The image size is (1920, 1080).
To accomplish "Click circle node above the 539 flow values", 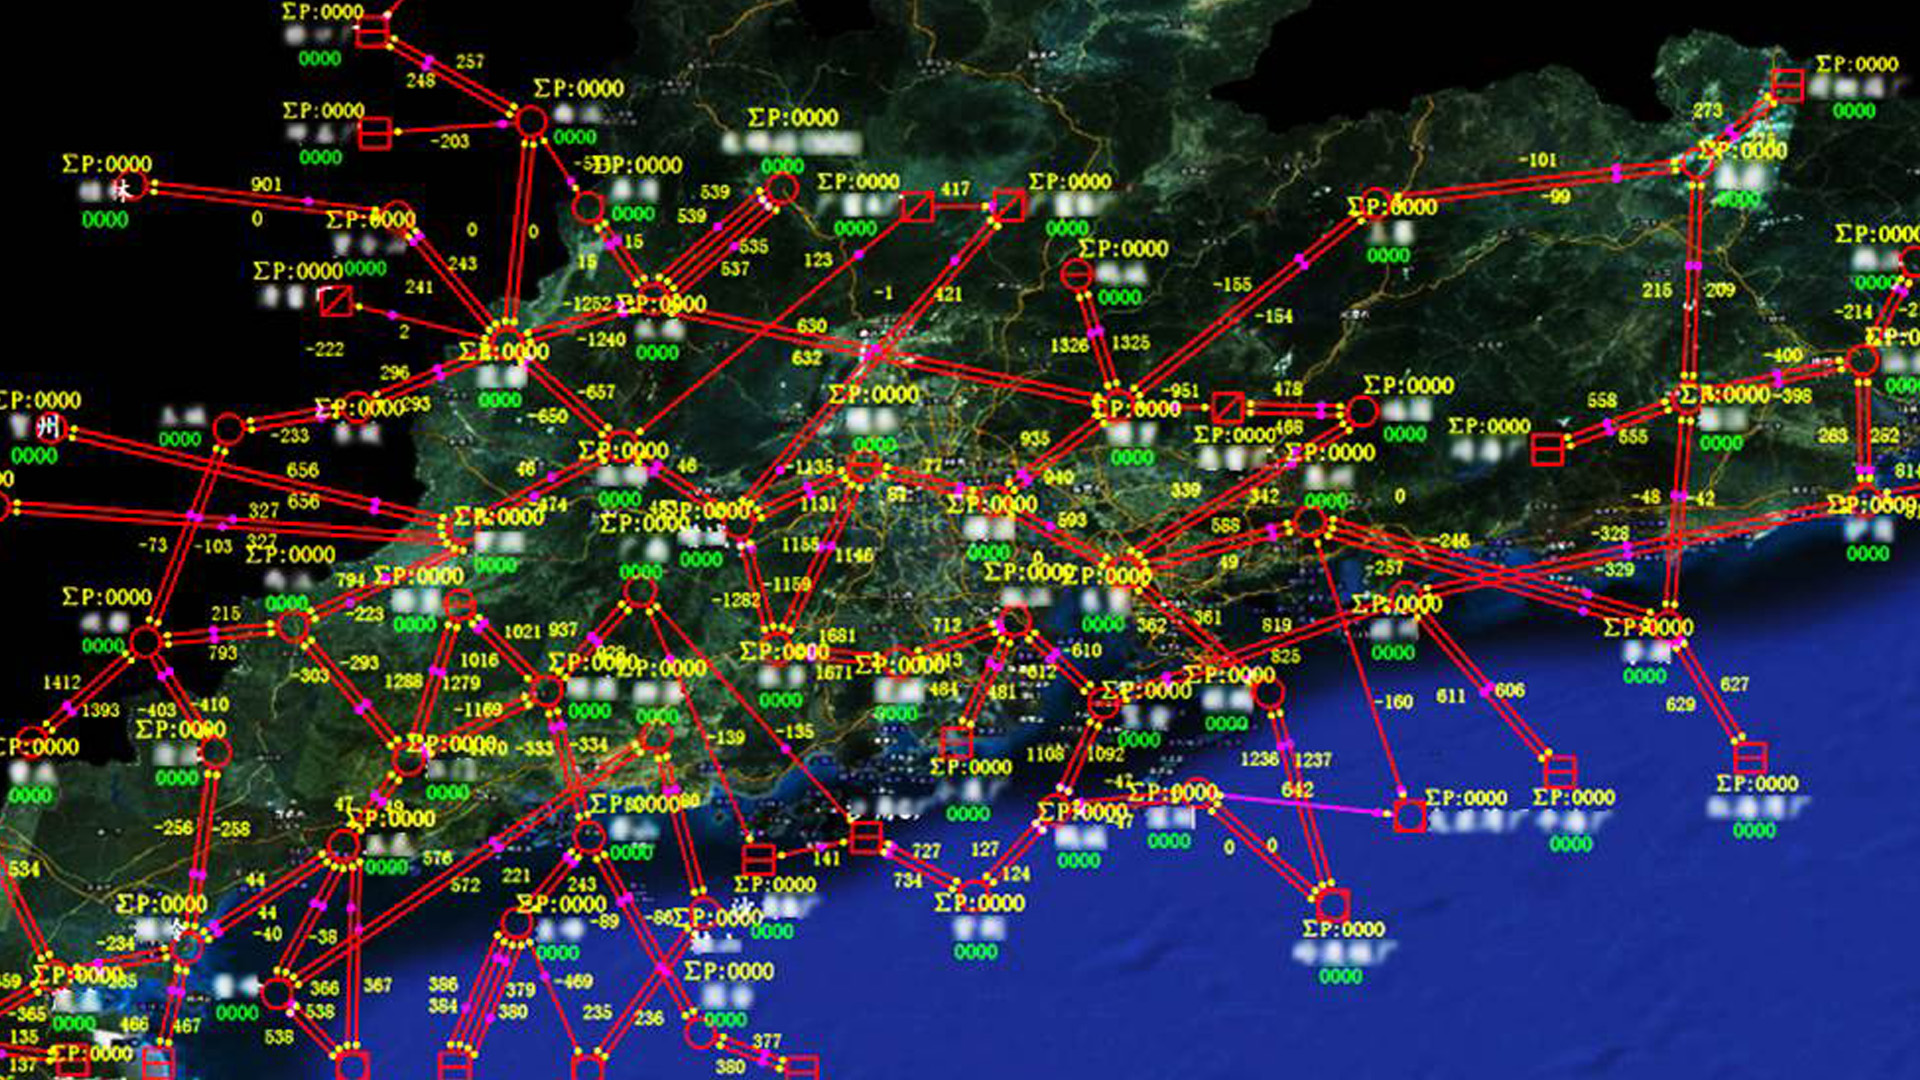I will [x=781, y=188].
